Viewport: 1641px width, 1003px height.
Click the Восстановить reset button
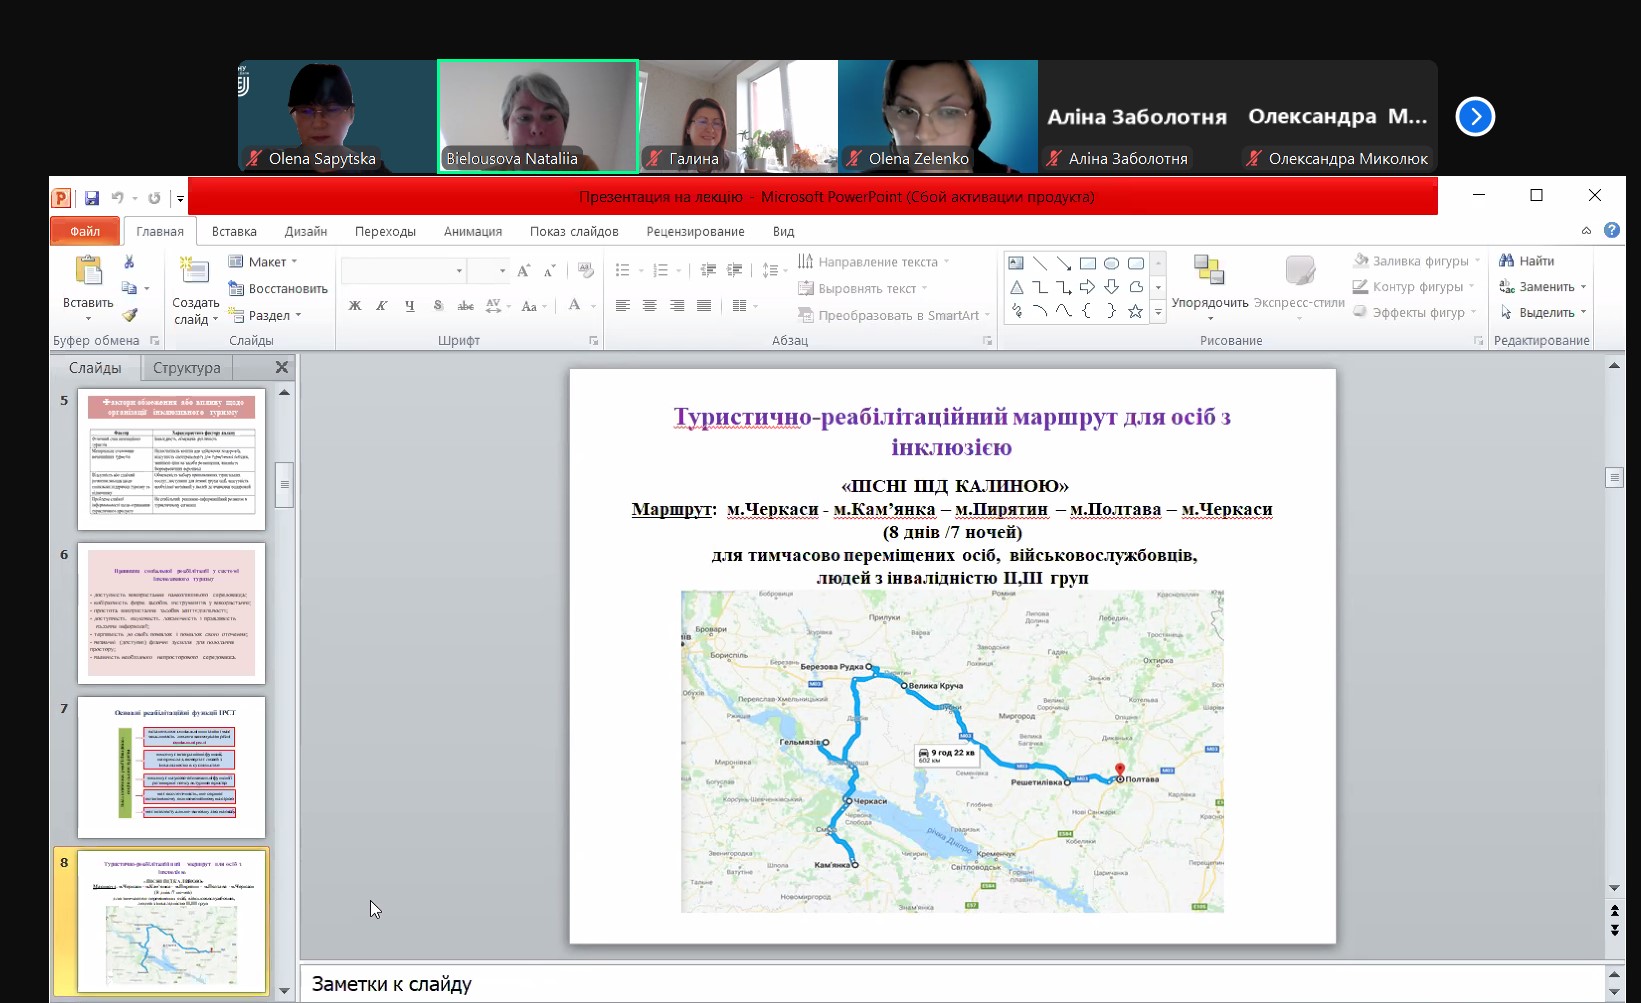pos(278,289)
